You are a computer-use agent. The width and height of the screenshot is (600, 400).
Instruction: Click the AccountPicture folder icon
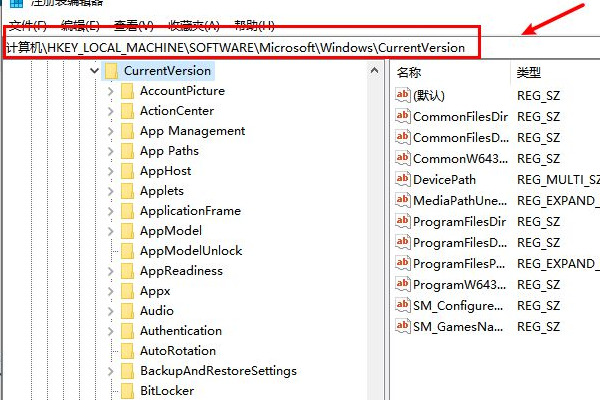pos(127,91)
